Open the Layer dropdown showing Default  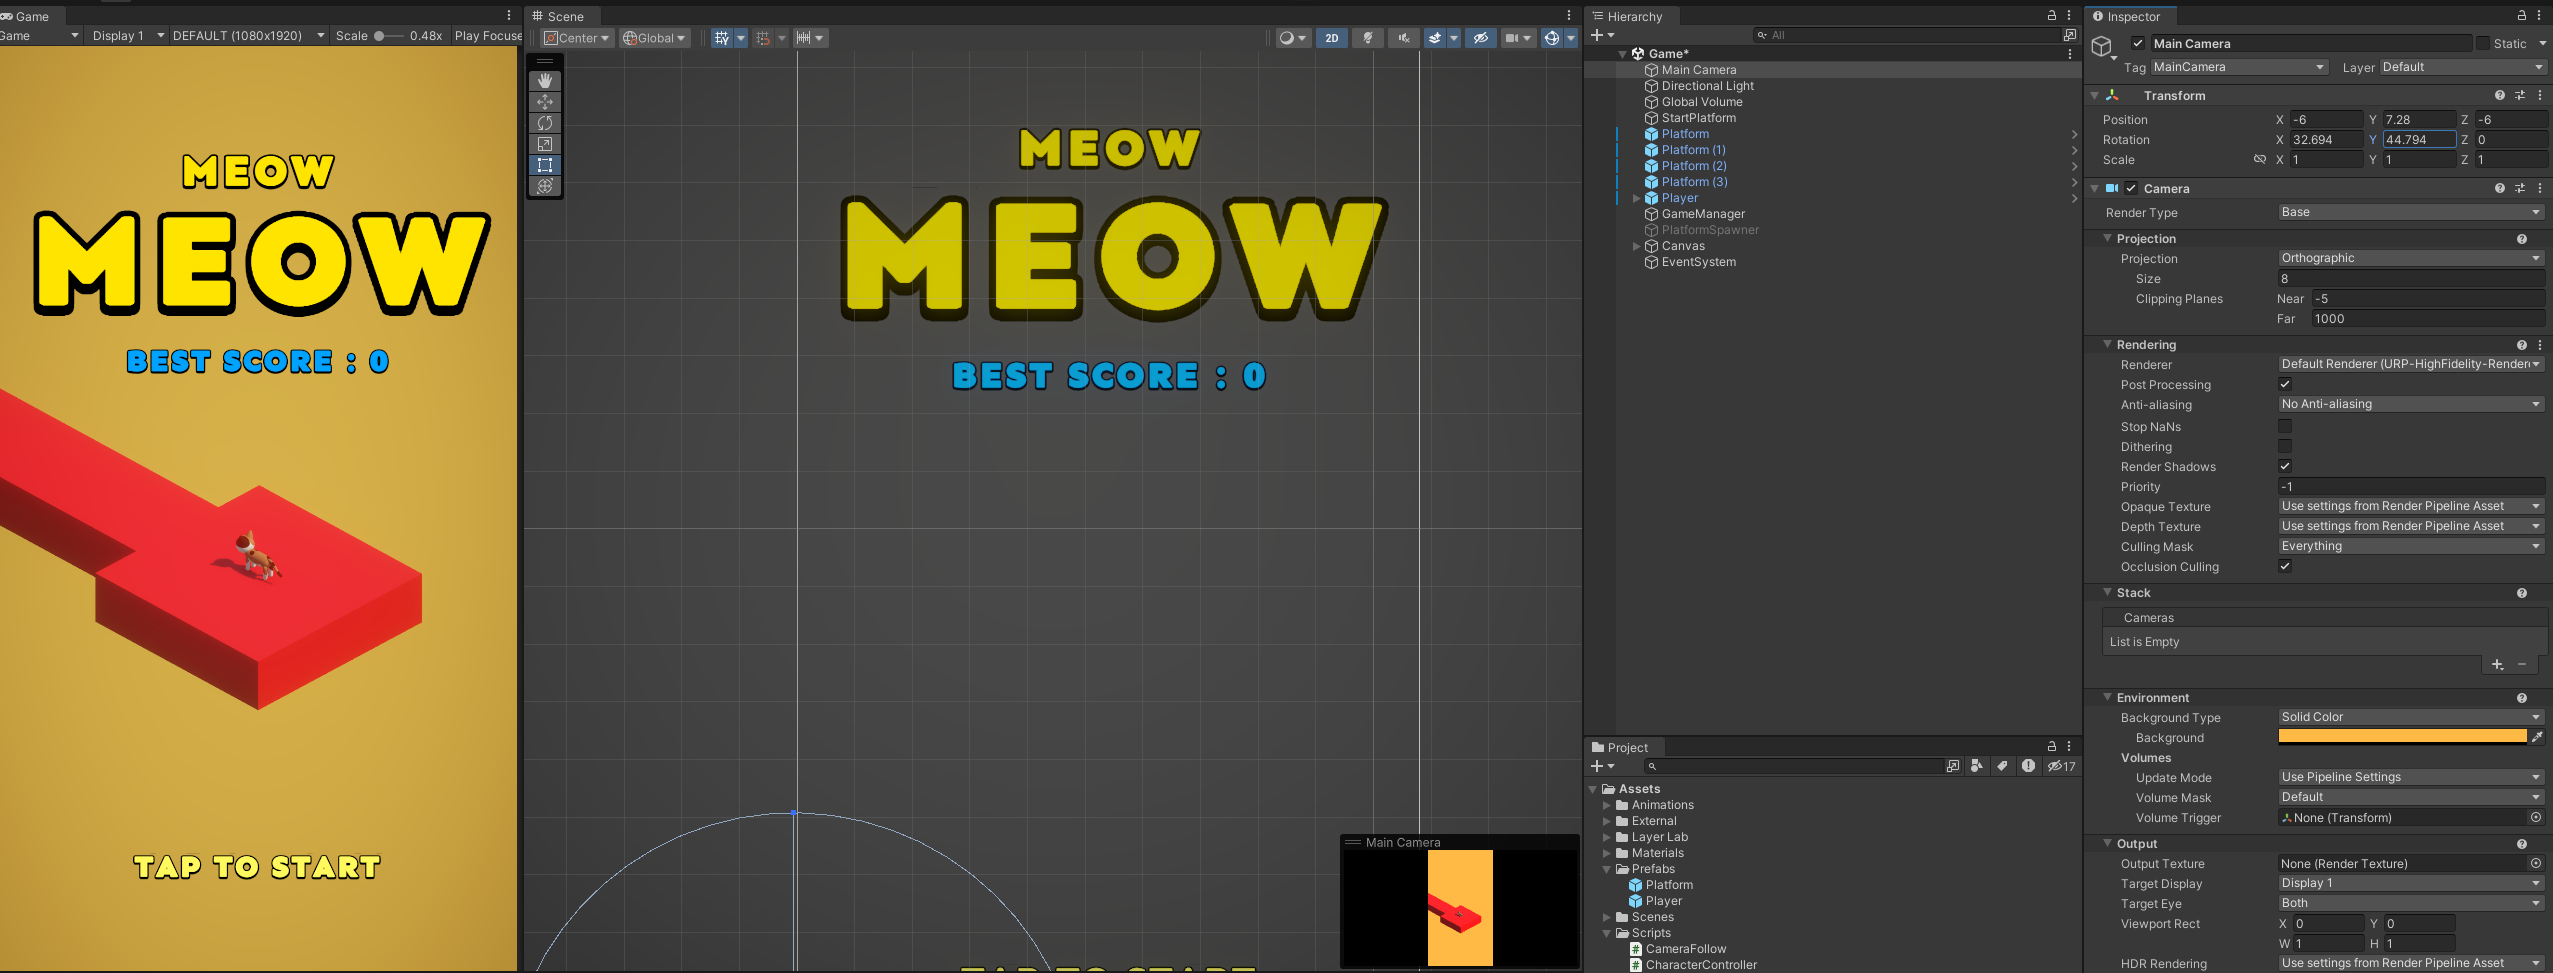coord(2462,67)
